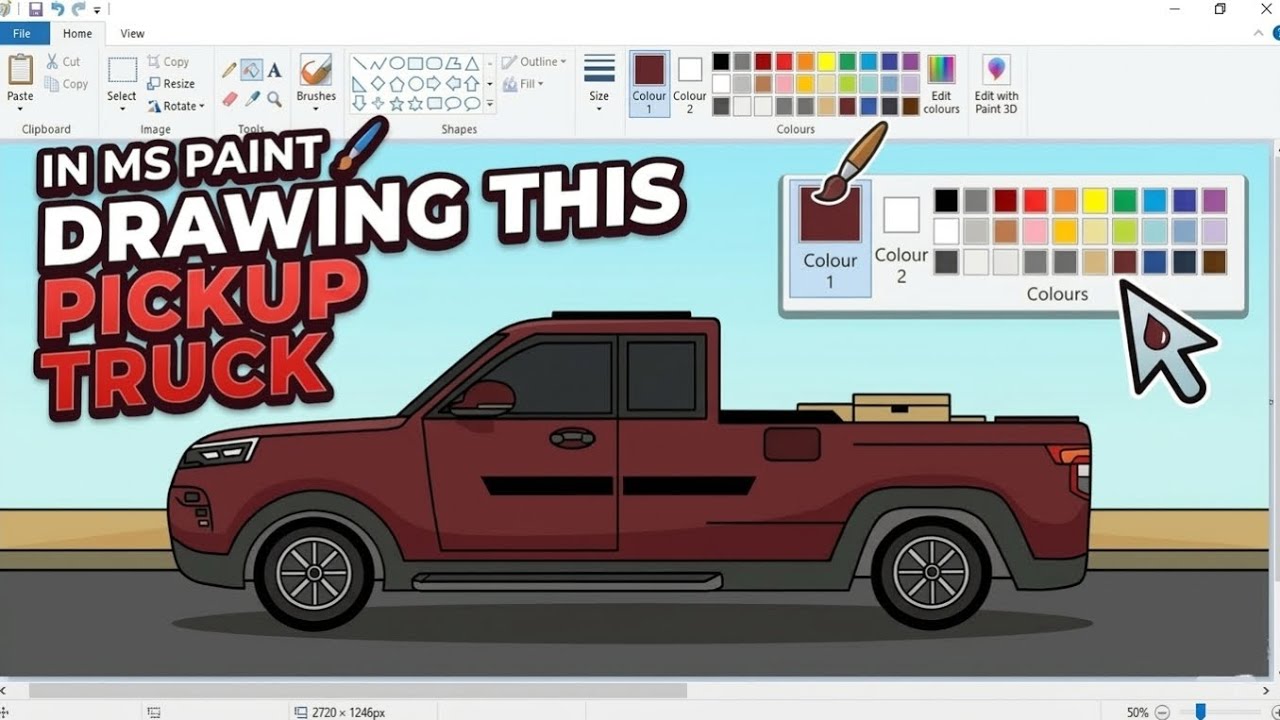1280x720 pixels.
Task: Click Edit with Paint 3D
Action: point(996,84)
